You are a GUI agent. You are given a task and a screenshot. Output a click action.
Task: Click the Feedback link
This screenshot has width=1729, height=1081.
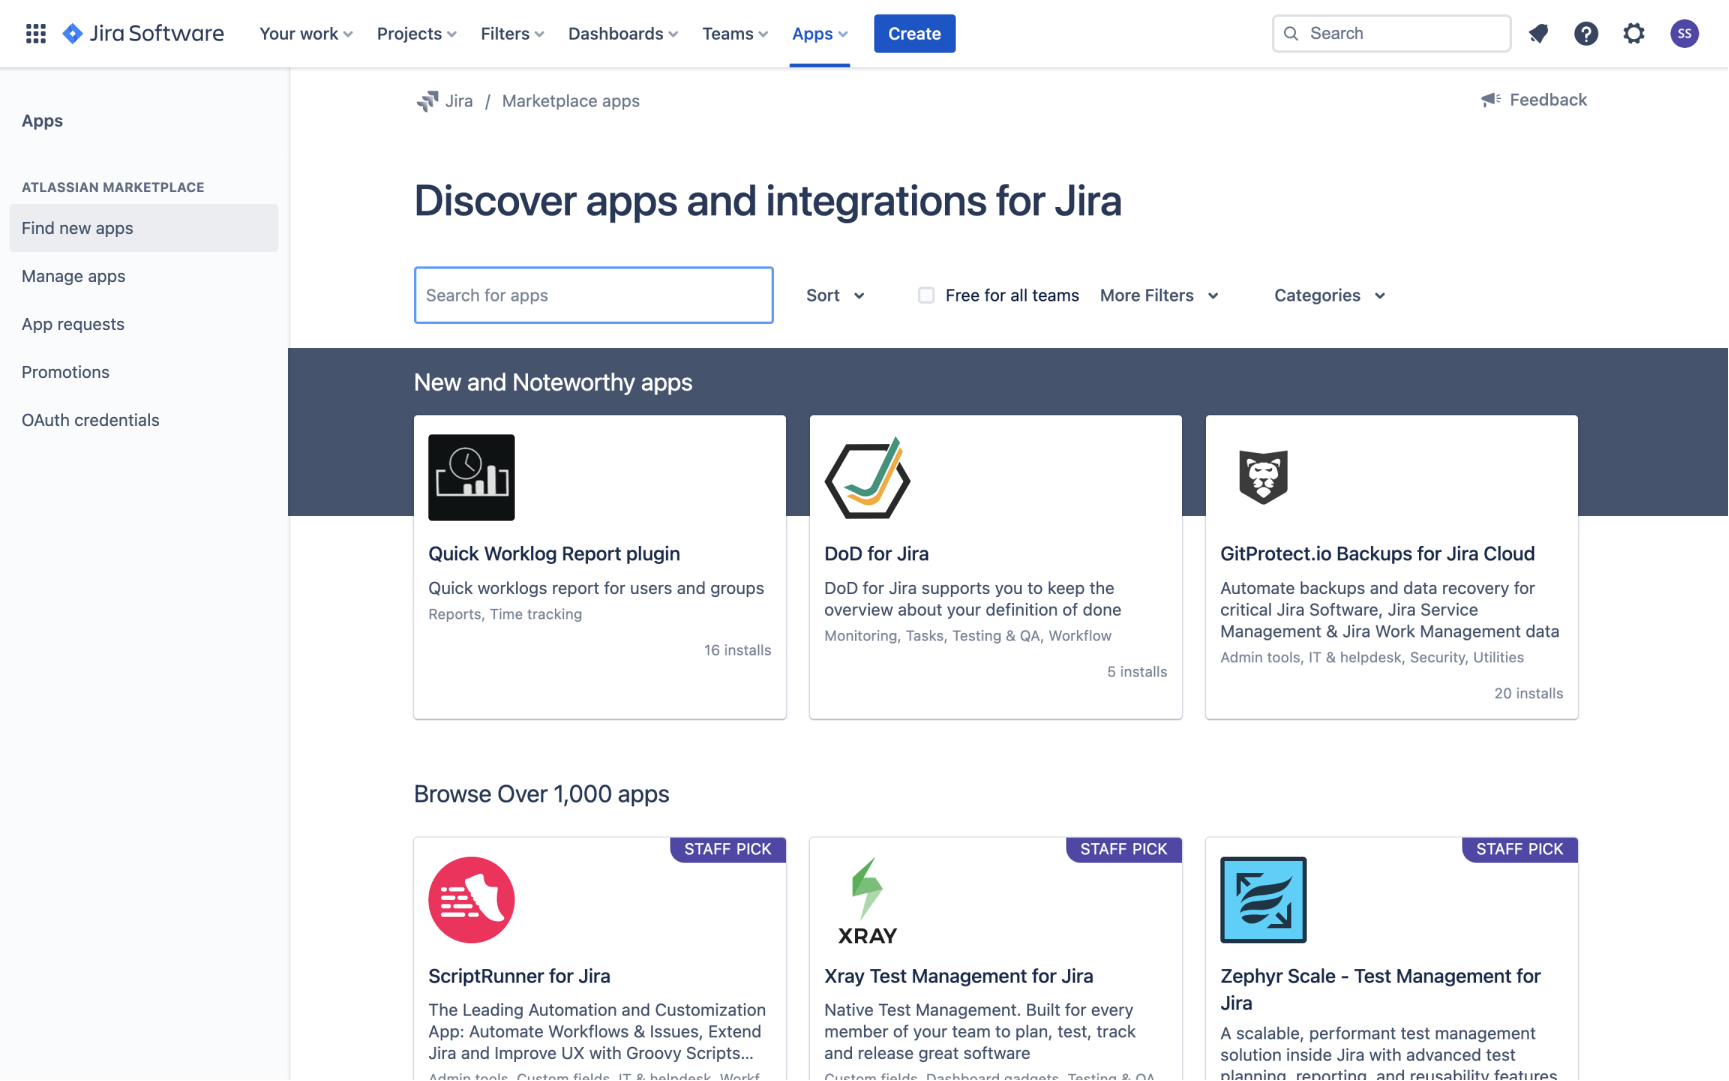coord(1533,100)
